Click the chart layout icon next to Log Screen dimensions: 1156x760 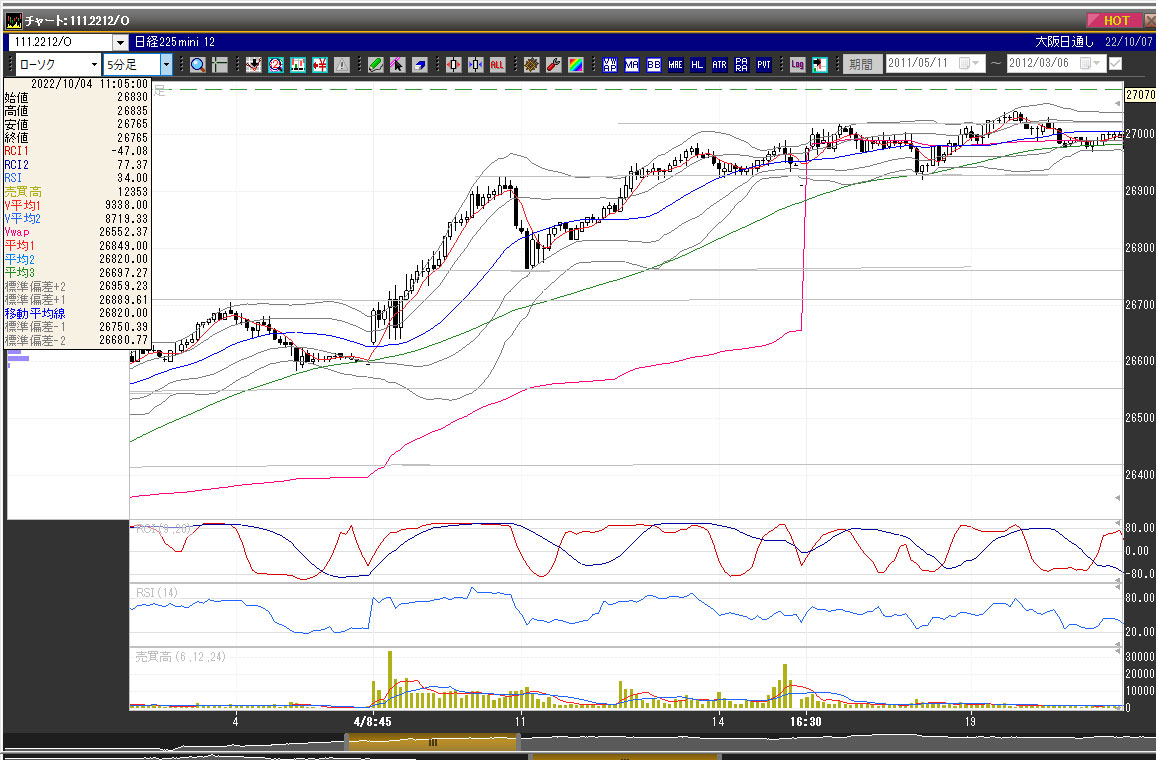(819, 65)
